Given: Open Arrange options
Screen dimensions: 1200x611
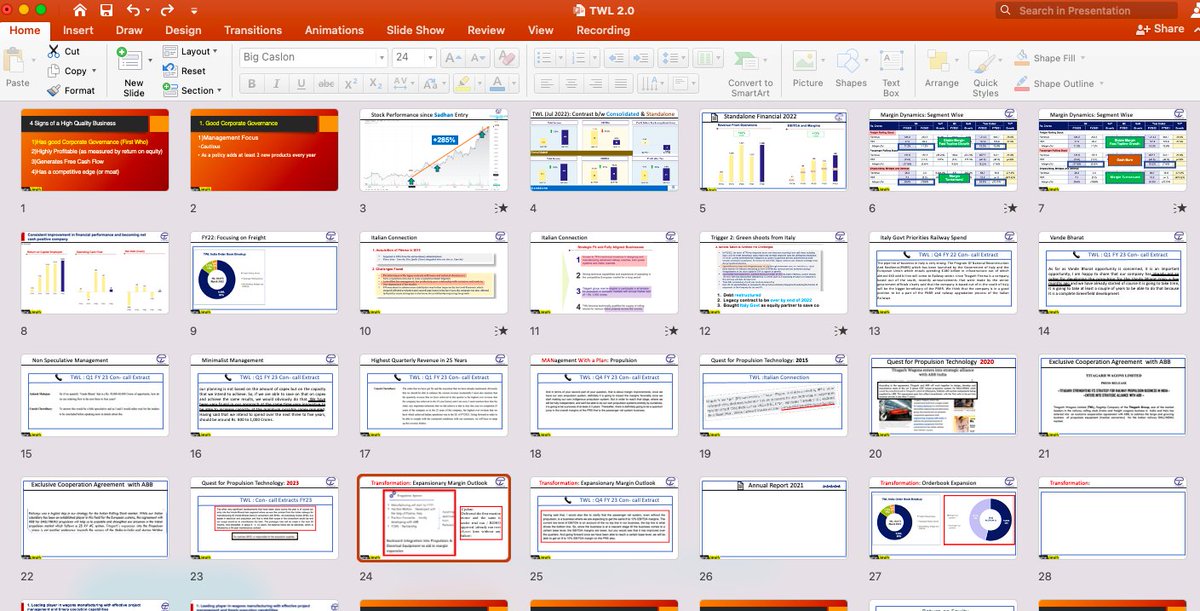Looking at the screenshot, I should [942, 70].
